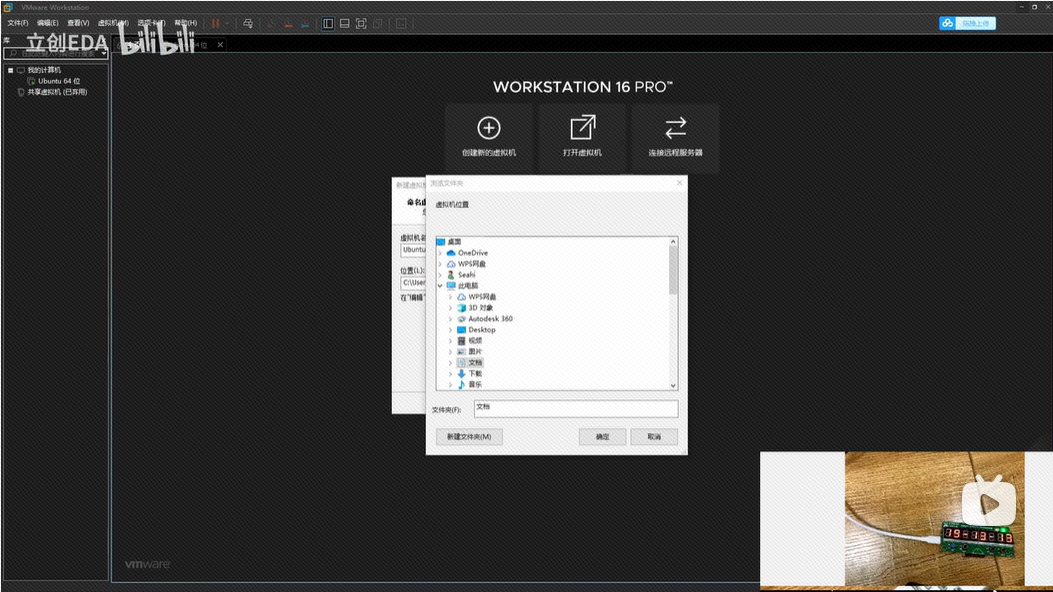Open the 虚拟机(M) menu

click(113, 23)
